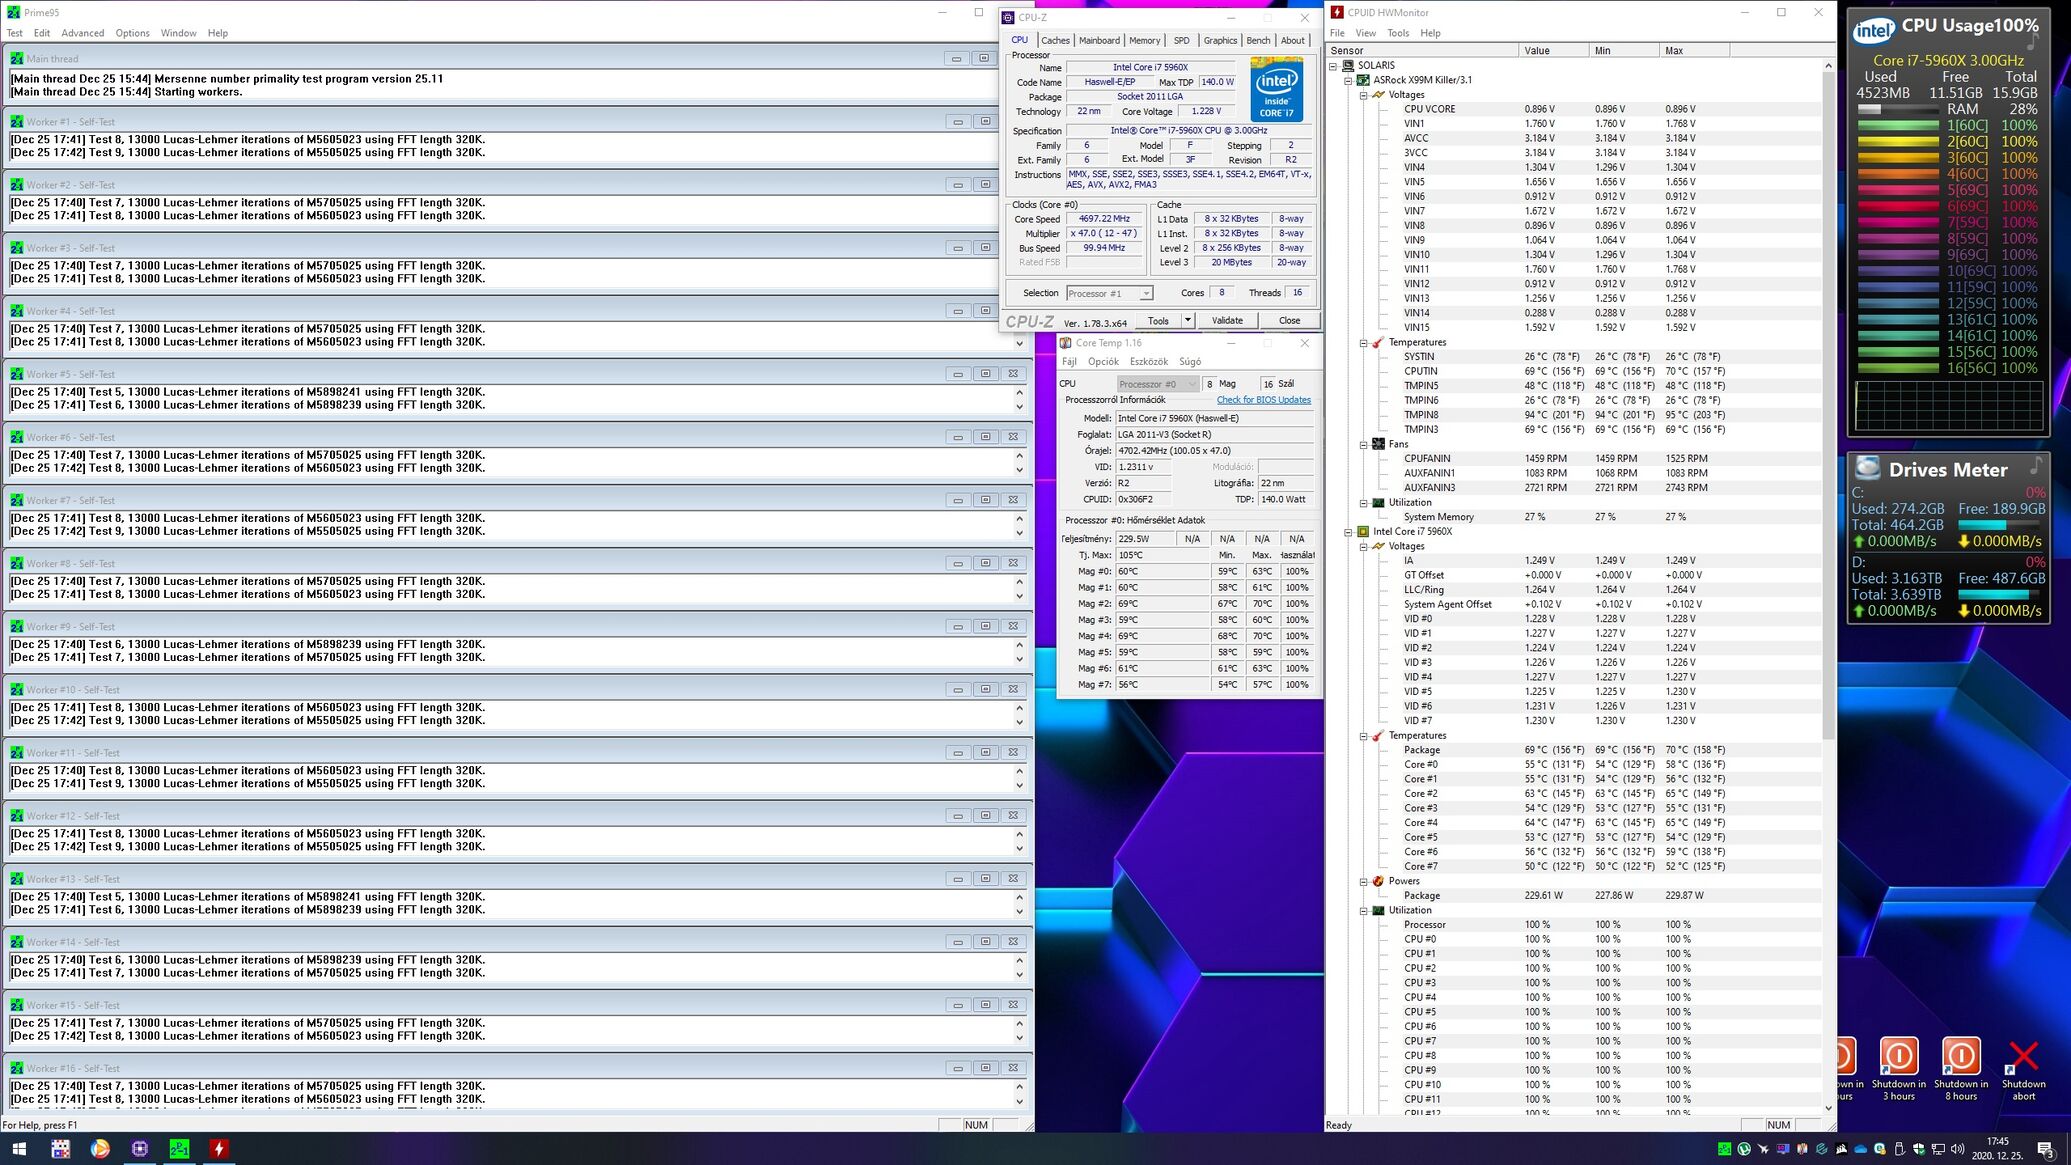Screen dimensions: 2071x1165
Task: Click the volume speaker tray icon
Action: 1957,1149
